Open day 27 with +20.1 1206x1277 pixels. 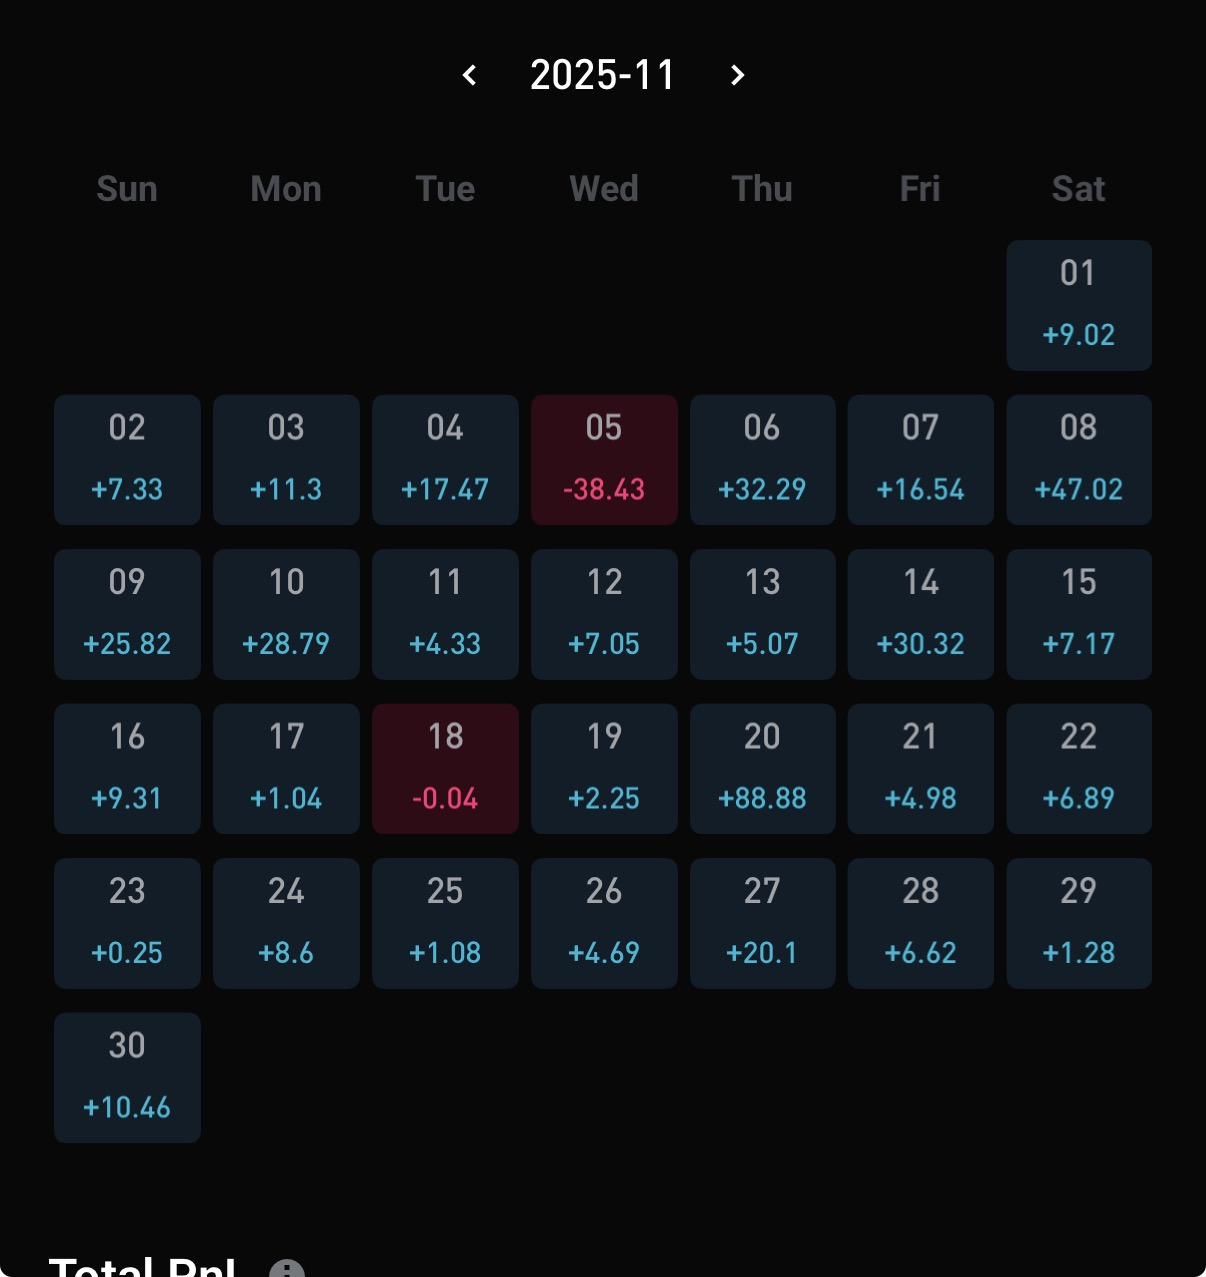762,923
